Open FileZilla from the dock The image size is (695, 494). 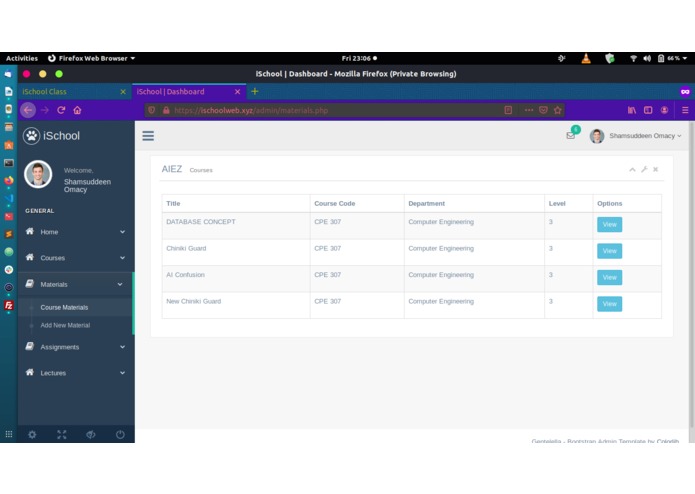(8, 305)
